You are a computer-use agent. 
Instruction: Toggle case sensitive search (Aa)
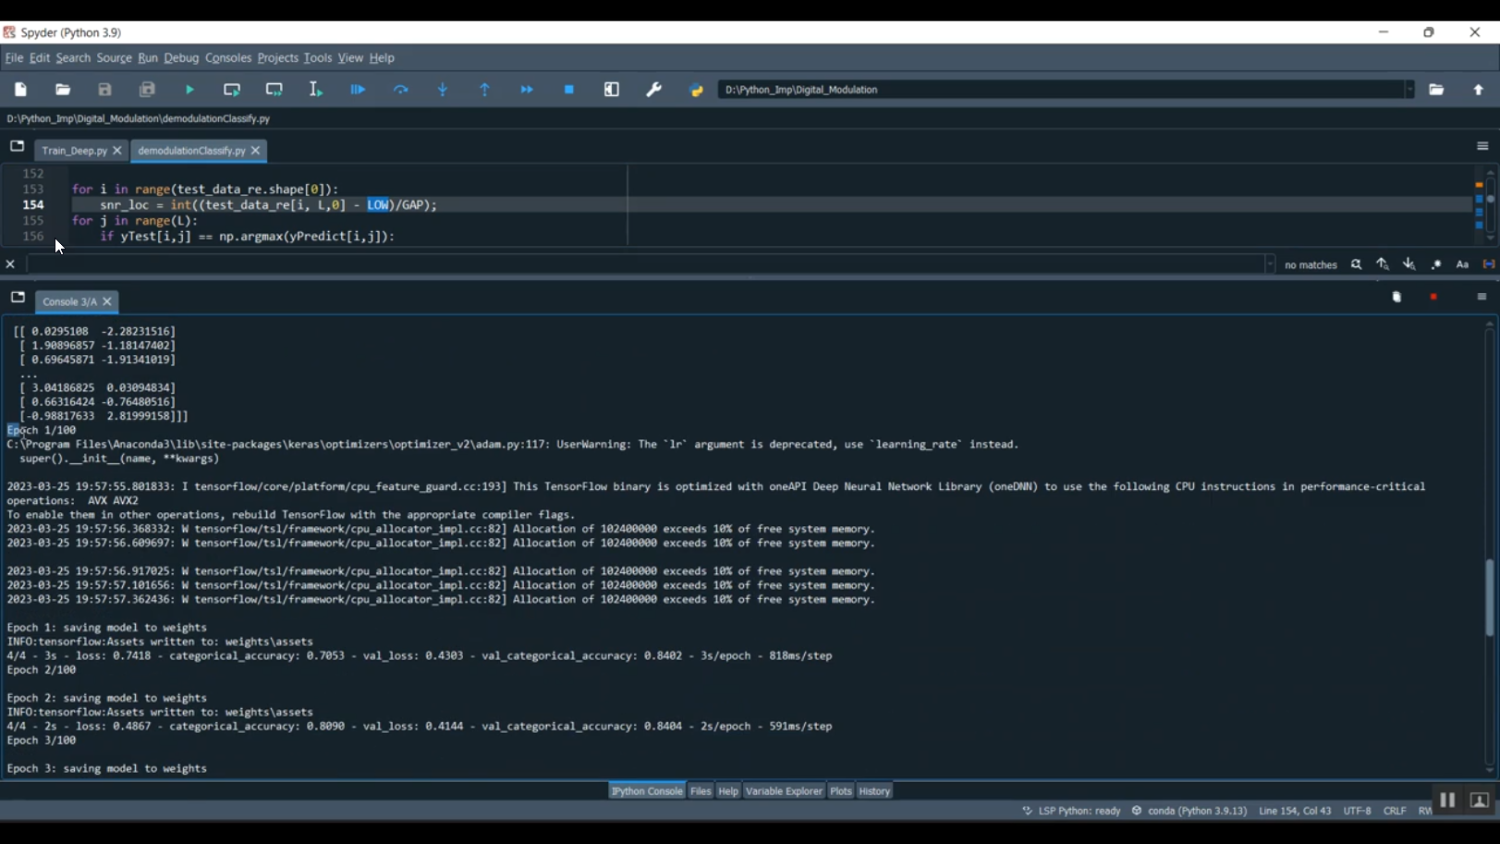coord(1462,265)
